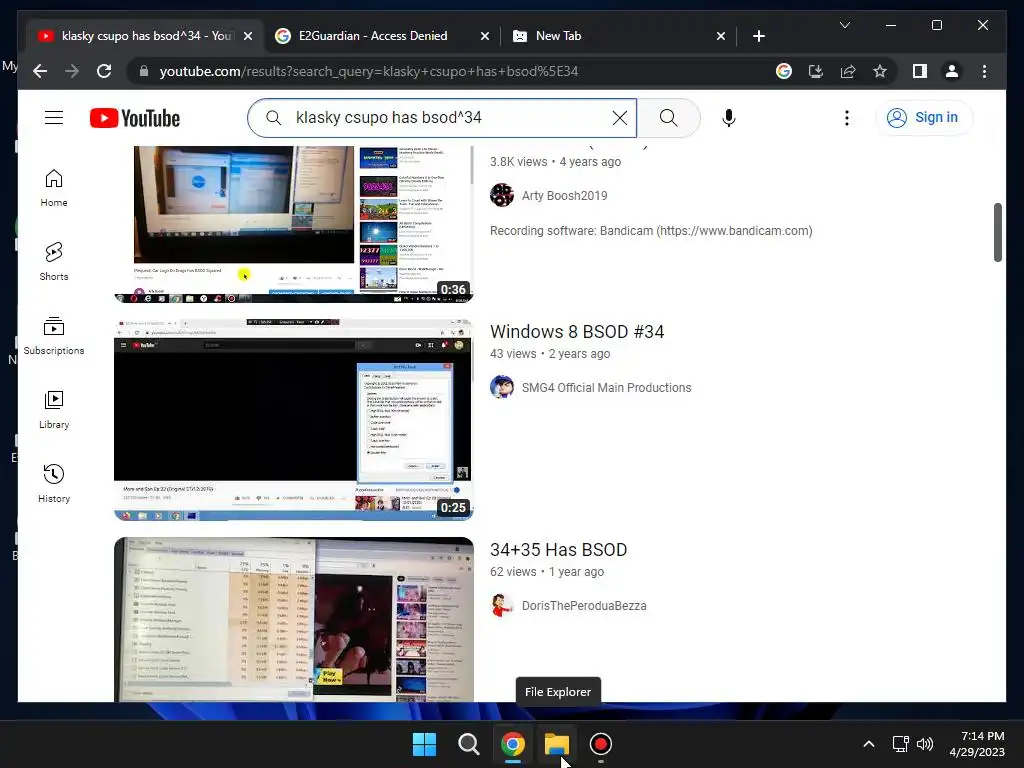
Task: Open the YouTube guide hamburger menu
Action: pyautogui.click(x=54, y=118)
